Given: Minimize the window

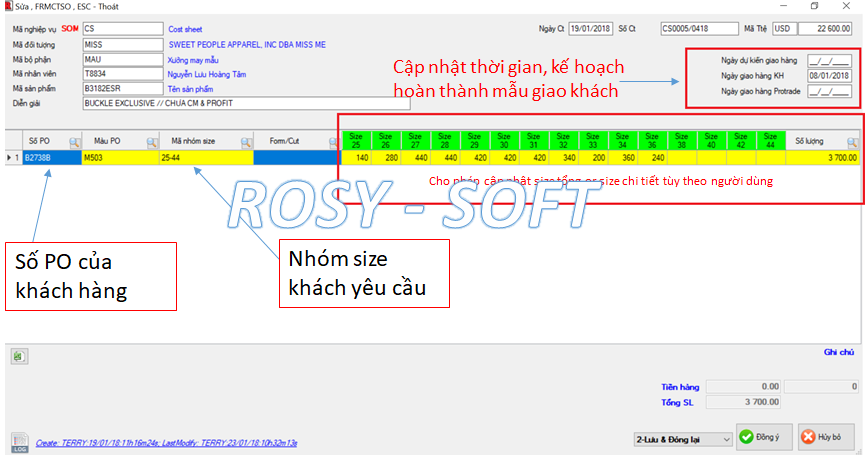Looking at the screenshot, I should coord(783,6).
